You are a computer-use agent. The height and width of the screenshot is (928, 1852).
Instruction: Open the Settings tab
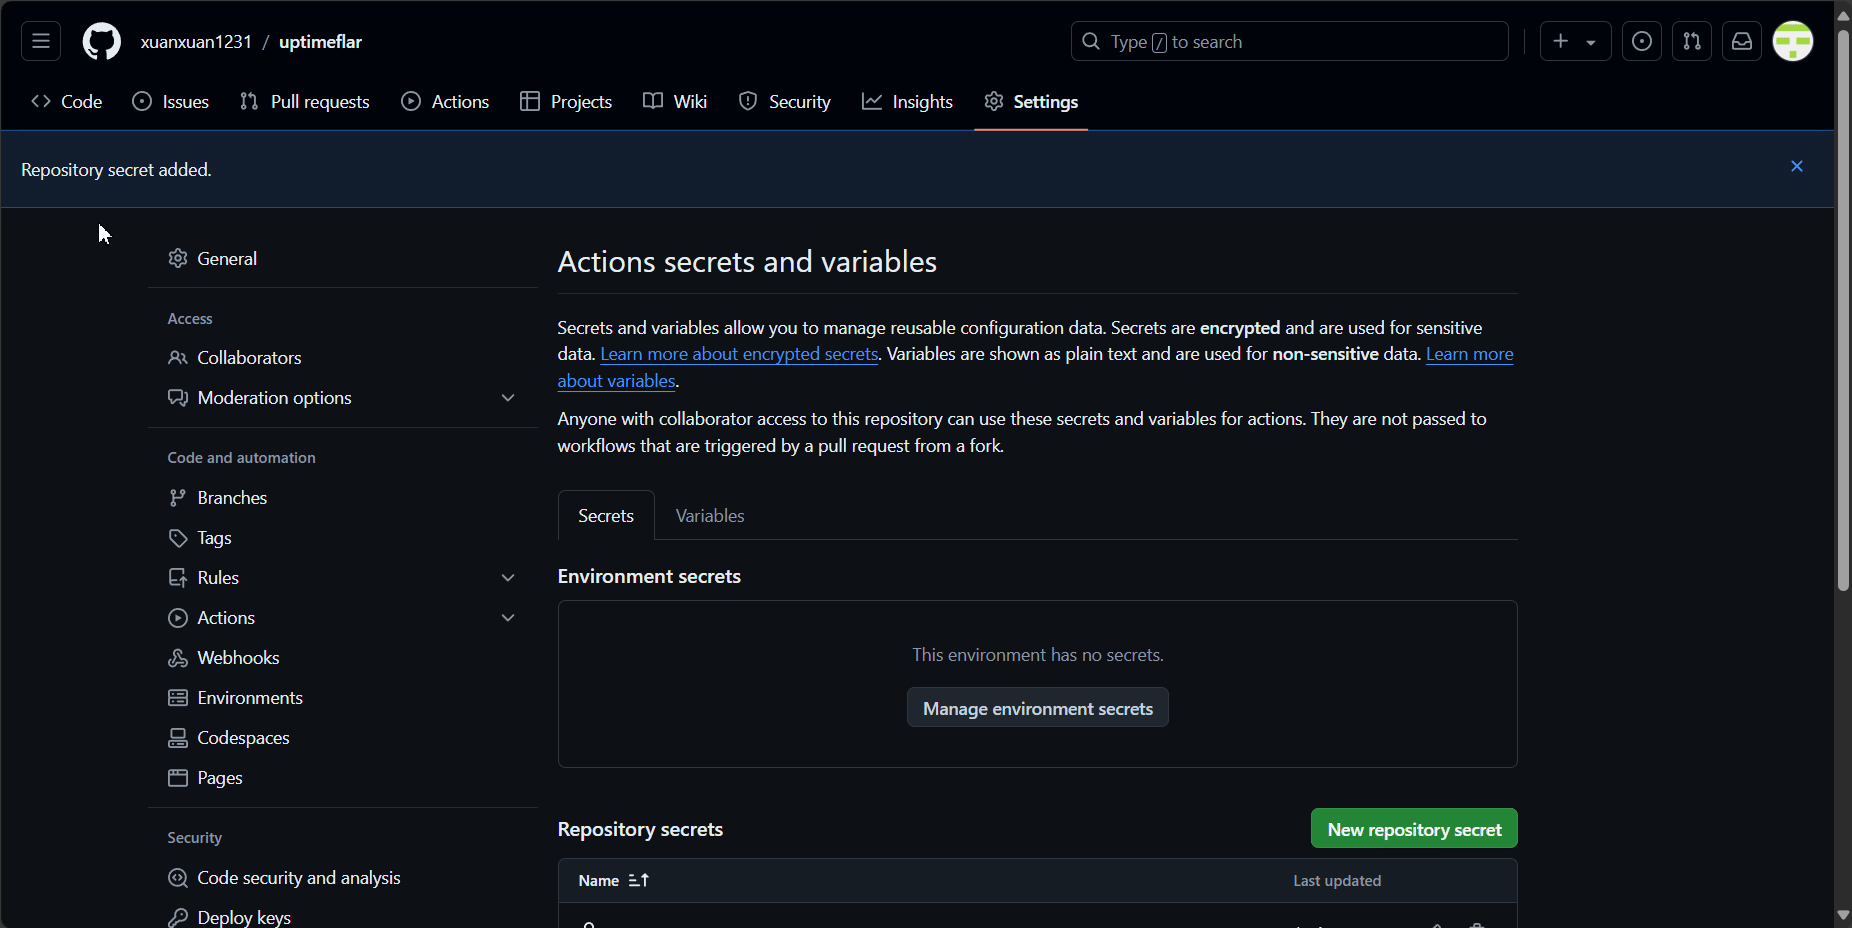click(1031, 101)
